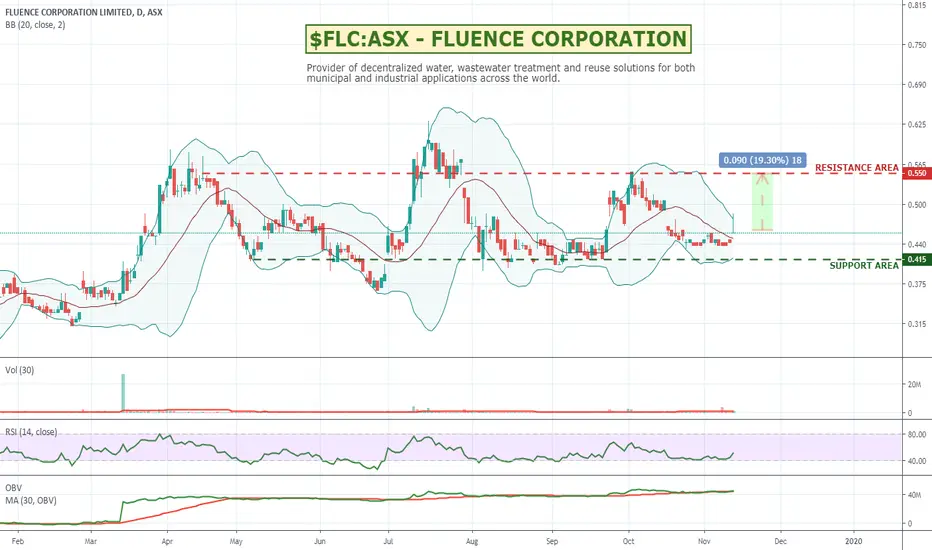Select the RESISTANCE AREA label
This screenshot has height=550, width=932.
coord(857,168)
